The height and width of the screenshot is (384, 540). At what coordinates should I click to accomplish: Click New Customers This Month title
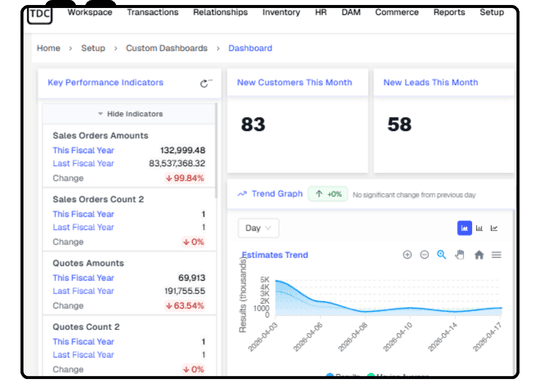(294, 83)
